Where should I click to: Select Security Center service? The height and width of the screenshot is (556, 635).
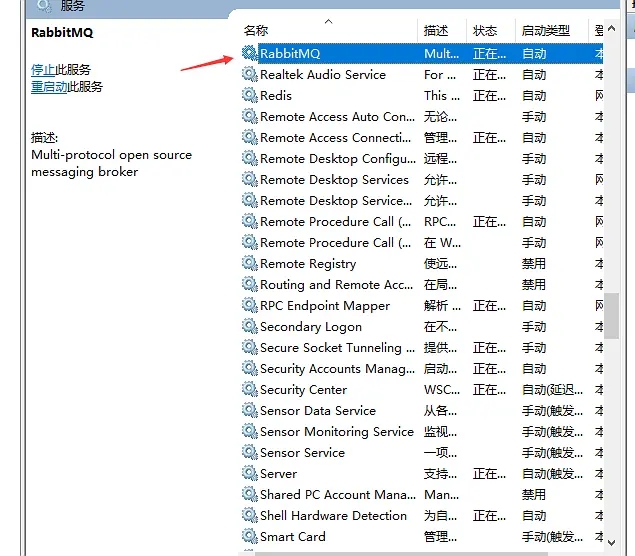303,390
